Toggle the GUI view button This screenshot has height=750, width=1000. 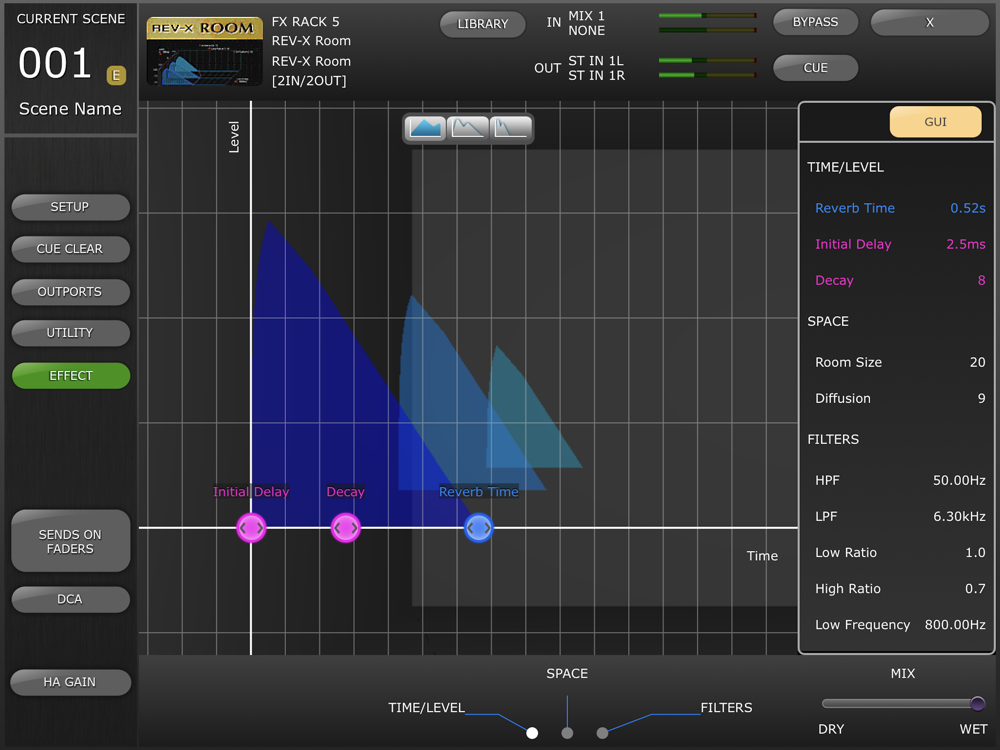click(x=935, y=122)
